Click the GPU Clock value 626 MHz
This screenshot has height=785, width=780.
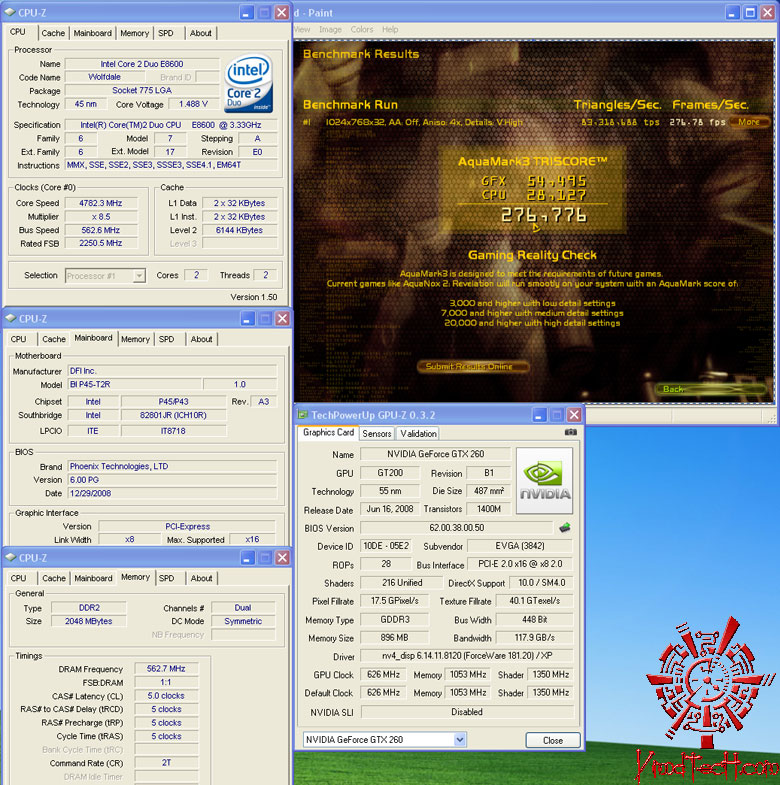point(383,674)
